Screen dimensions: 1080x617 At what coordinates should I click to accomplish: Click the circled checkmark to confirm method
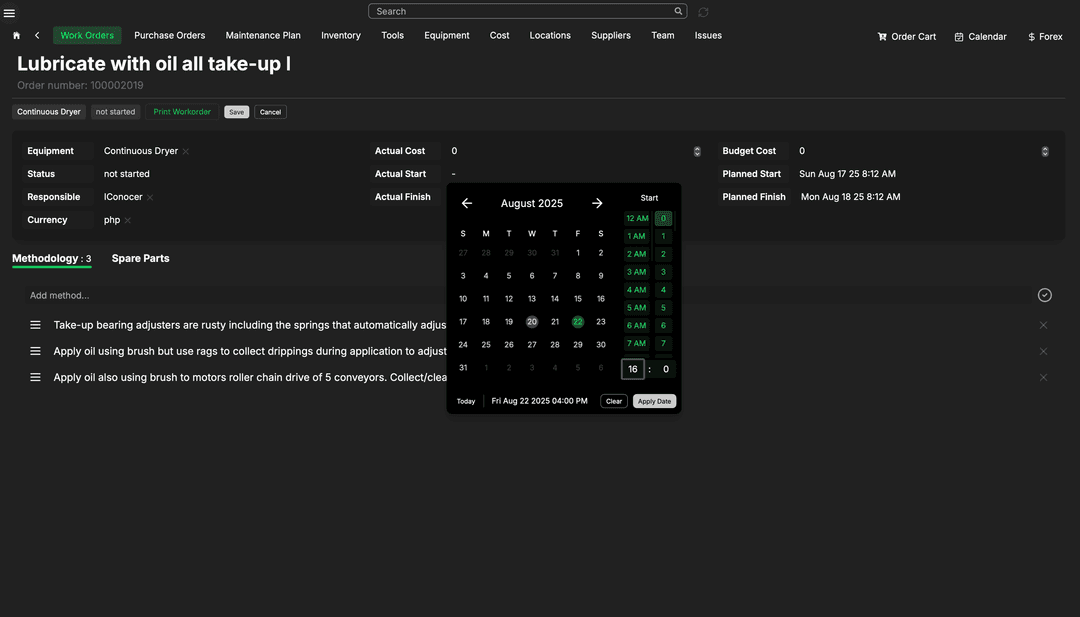point(1044,295)
